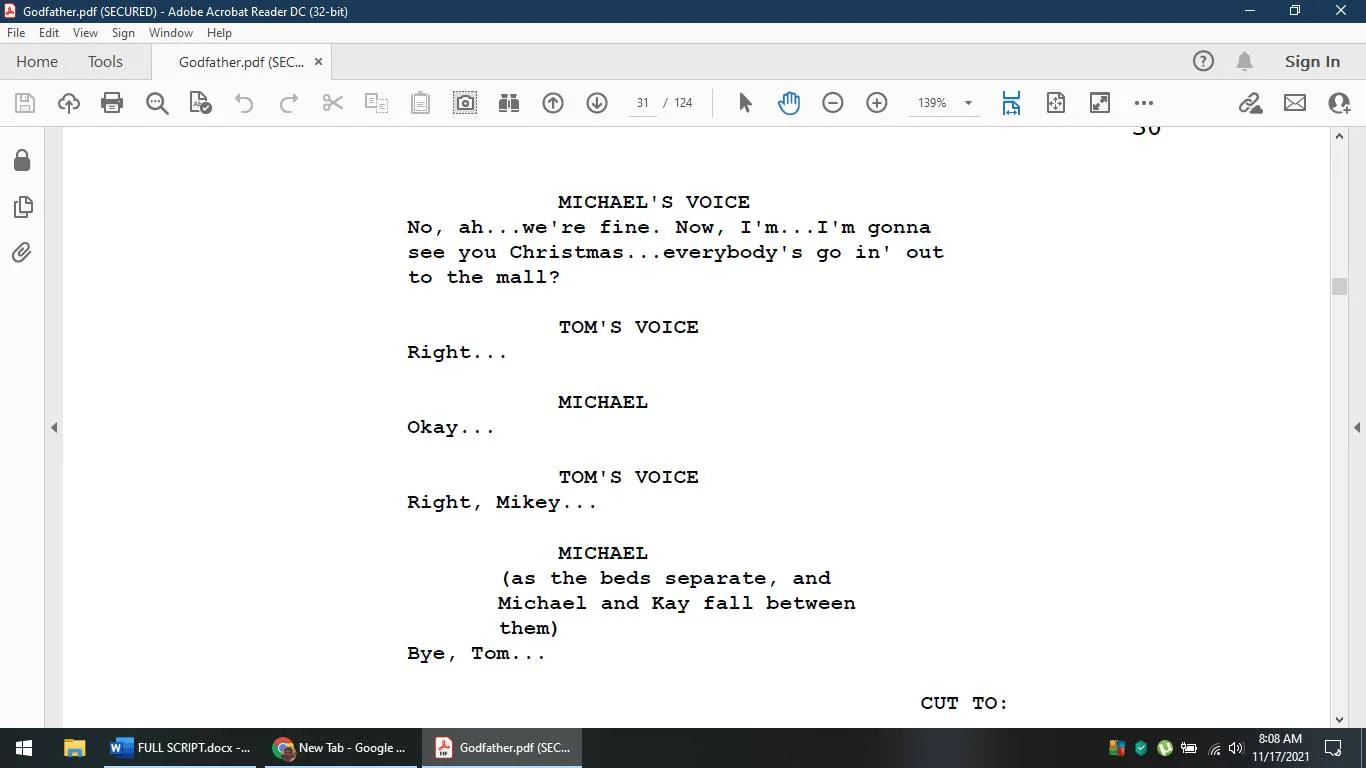Screen dimensions: 1366x768
Task: Show page thumbnails in the left pane
Action: tap(22, 207)
